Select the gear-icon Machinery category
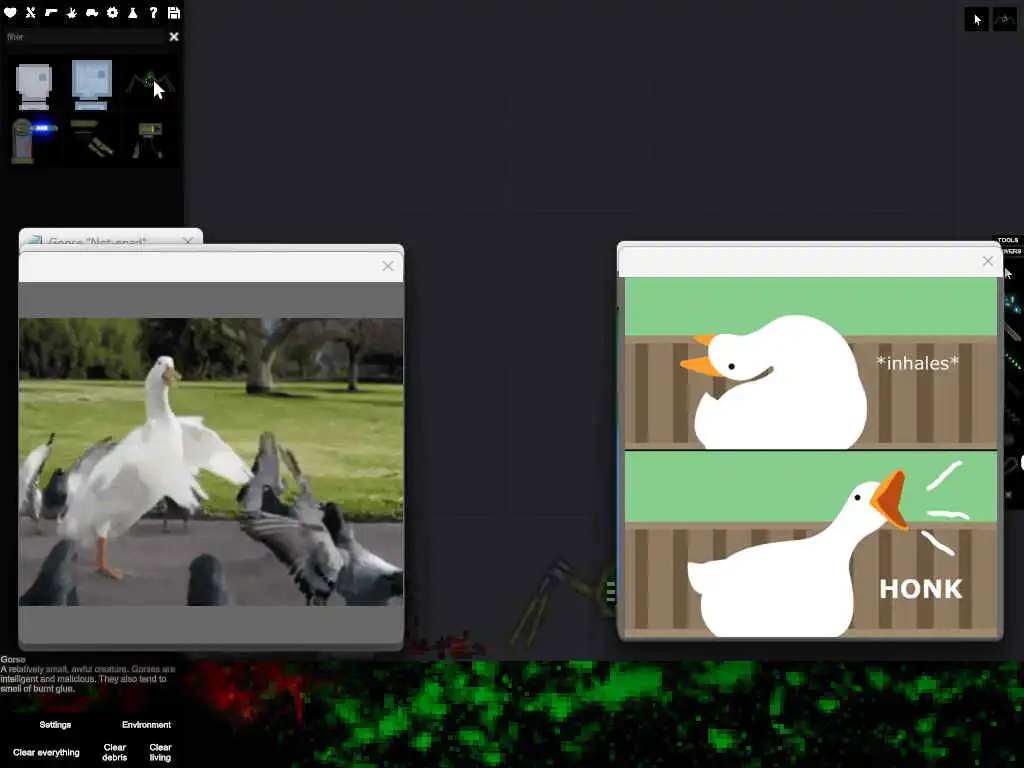Screen dimensions: 1024x768 [112, 12]
